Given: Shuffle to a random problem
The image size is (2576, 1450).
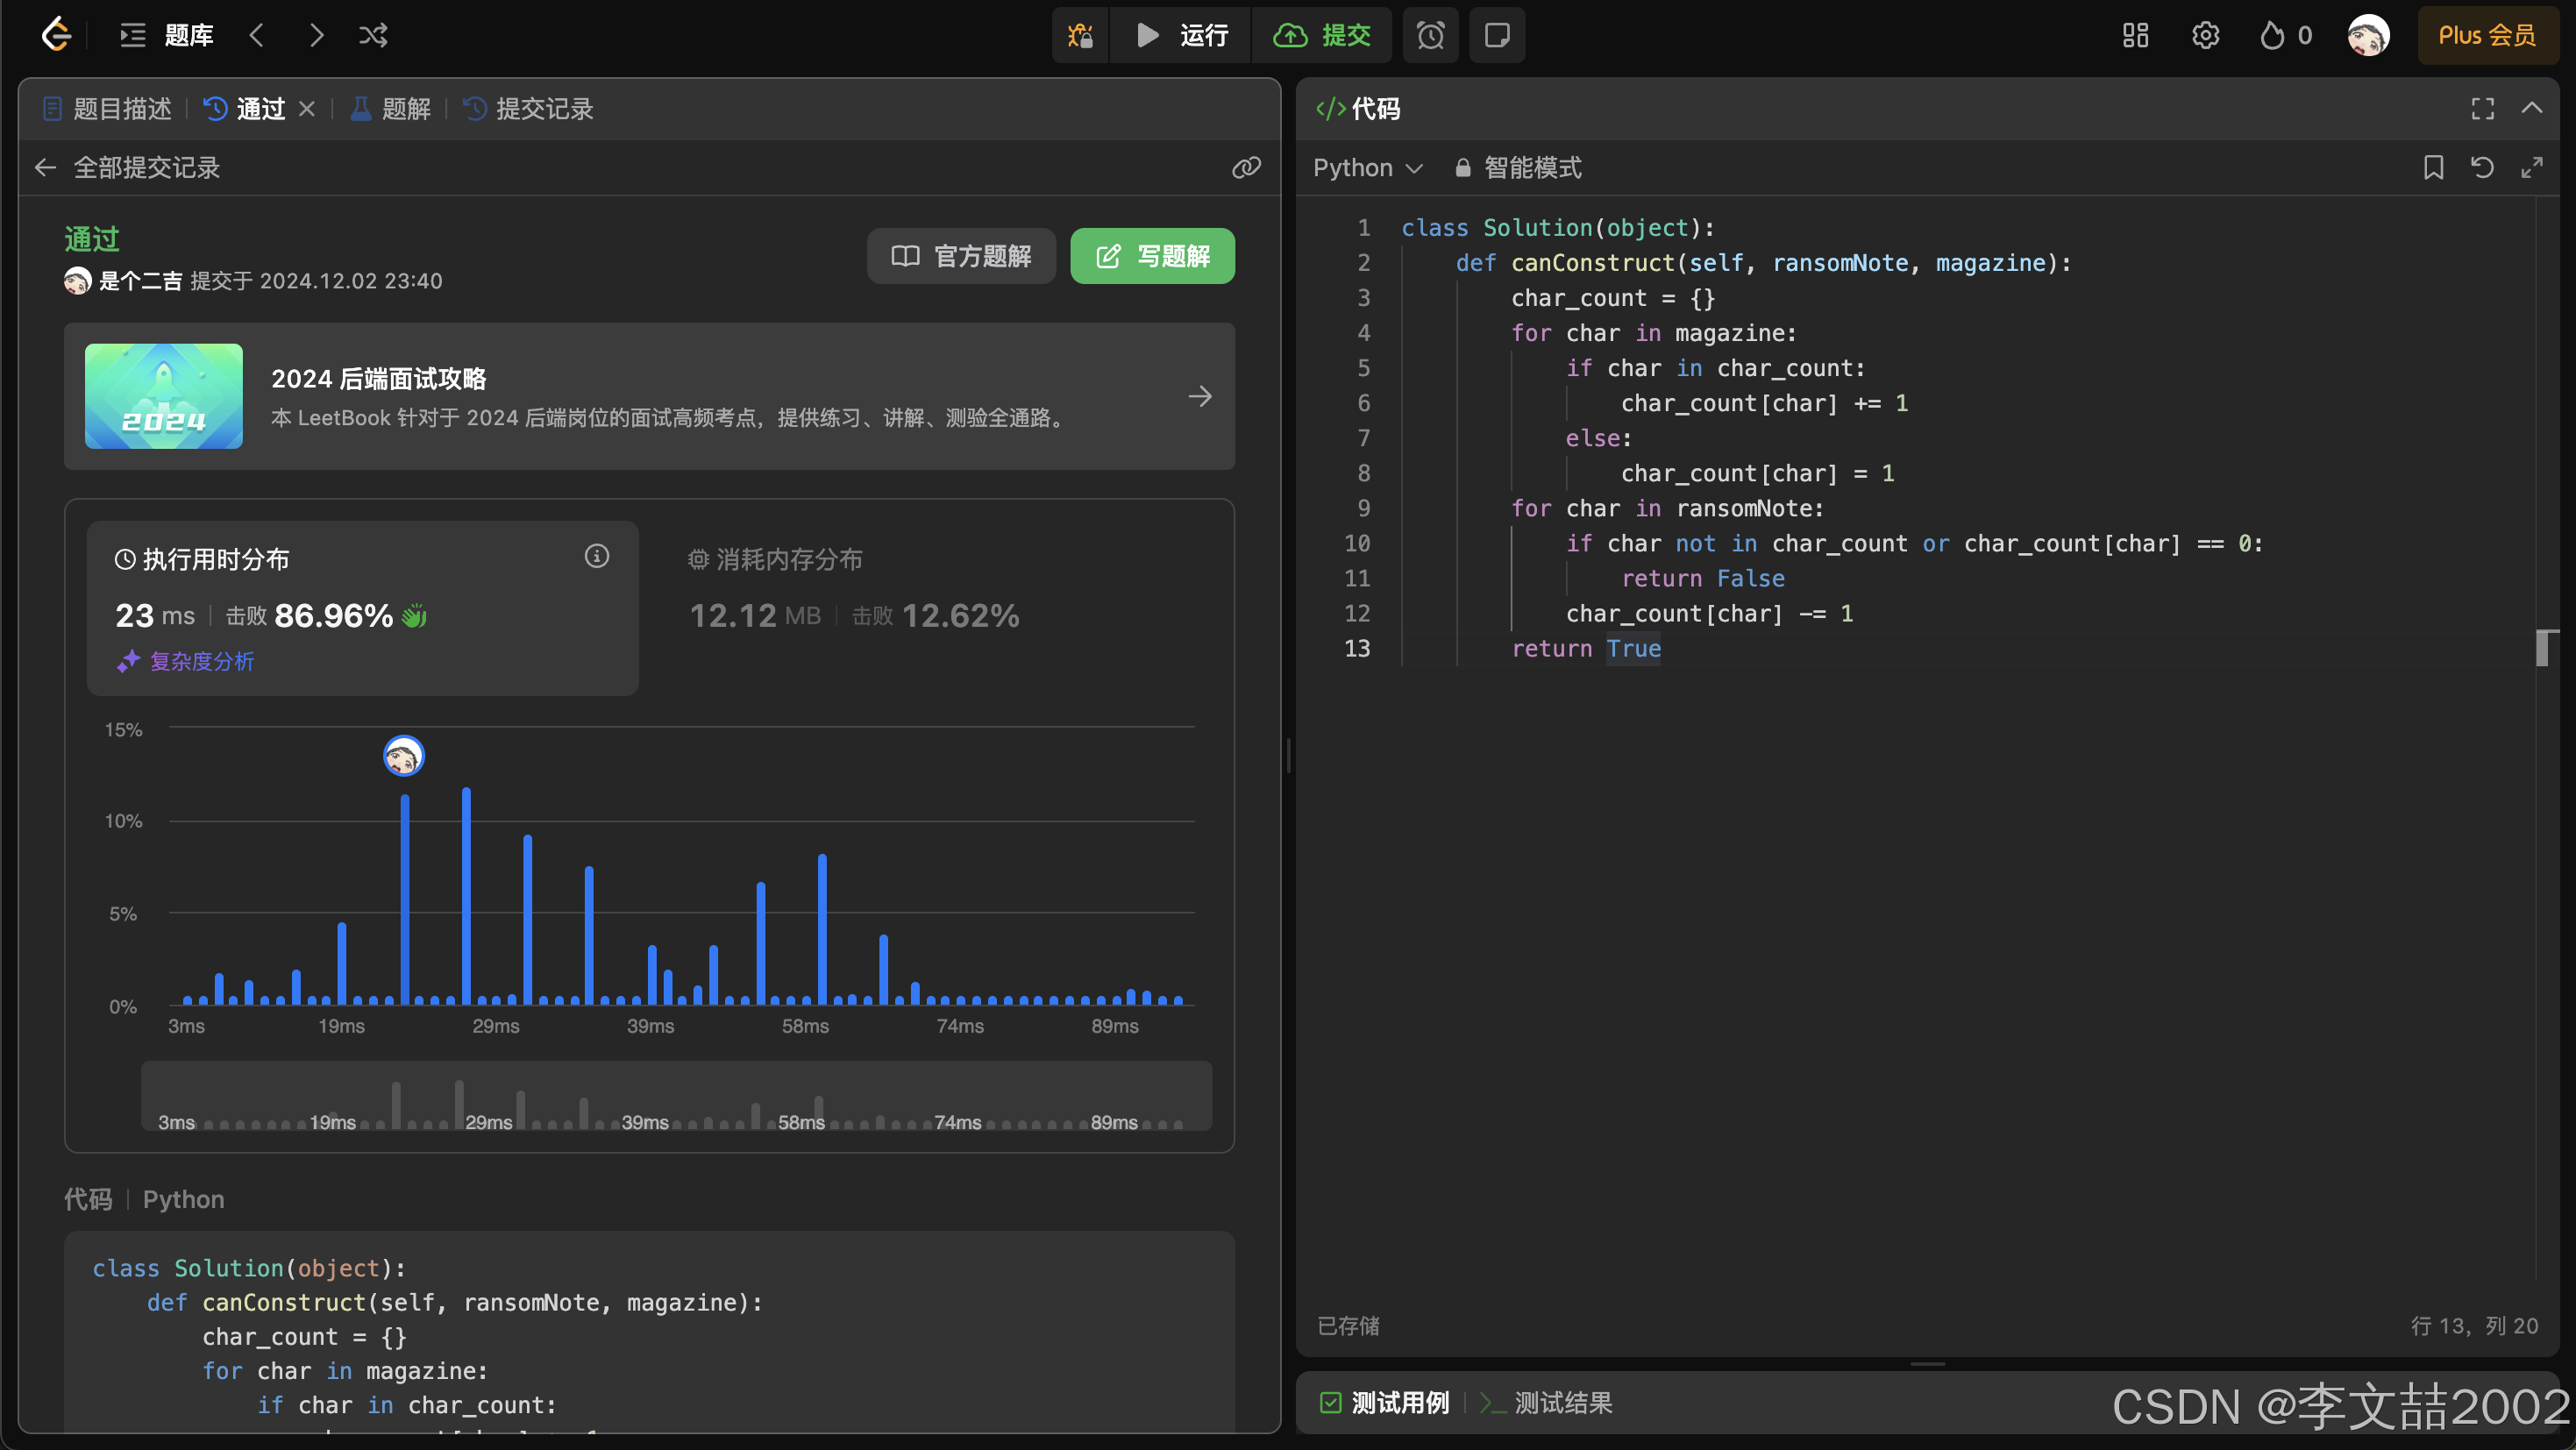Looking at the screenshot, I should [x=373, y=35].
